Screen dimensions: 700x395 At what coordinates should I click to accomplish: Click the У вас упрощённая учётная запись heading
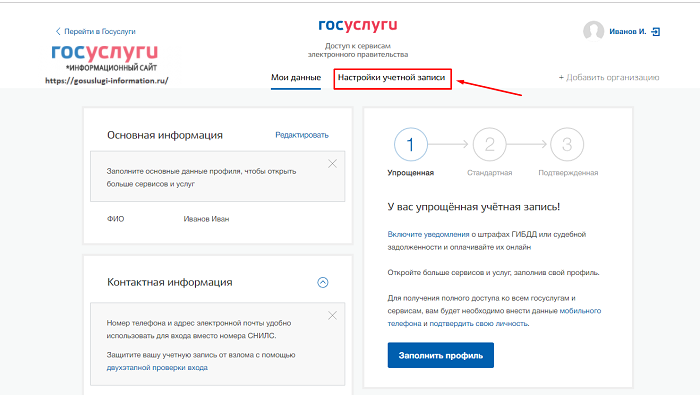[474, 207]
